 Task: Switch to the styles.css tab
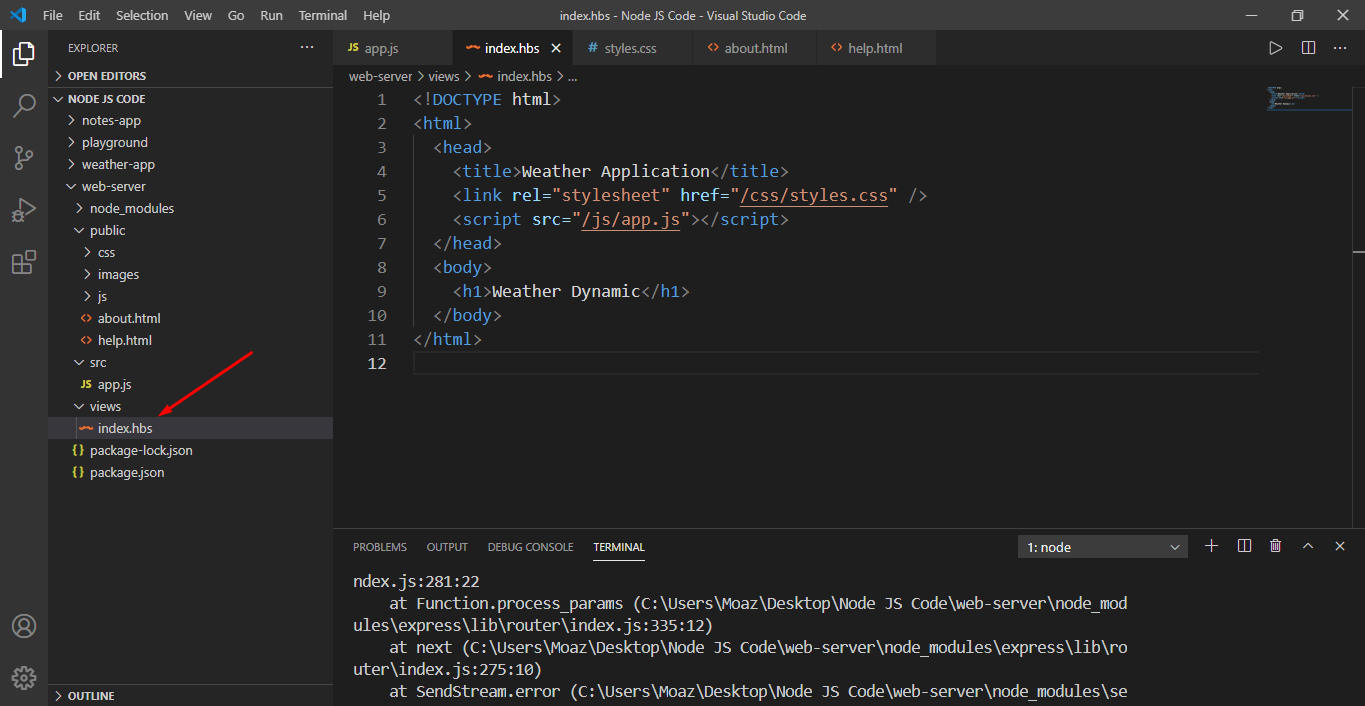(x=631, y=47)
